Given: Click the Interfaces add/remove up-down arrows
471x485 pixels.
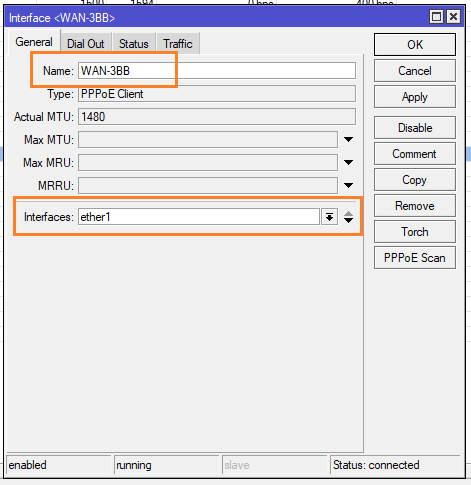Looking at the screenshot, I should [348, 217].
